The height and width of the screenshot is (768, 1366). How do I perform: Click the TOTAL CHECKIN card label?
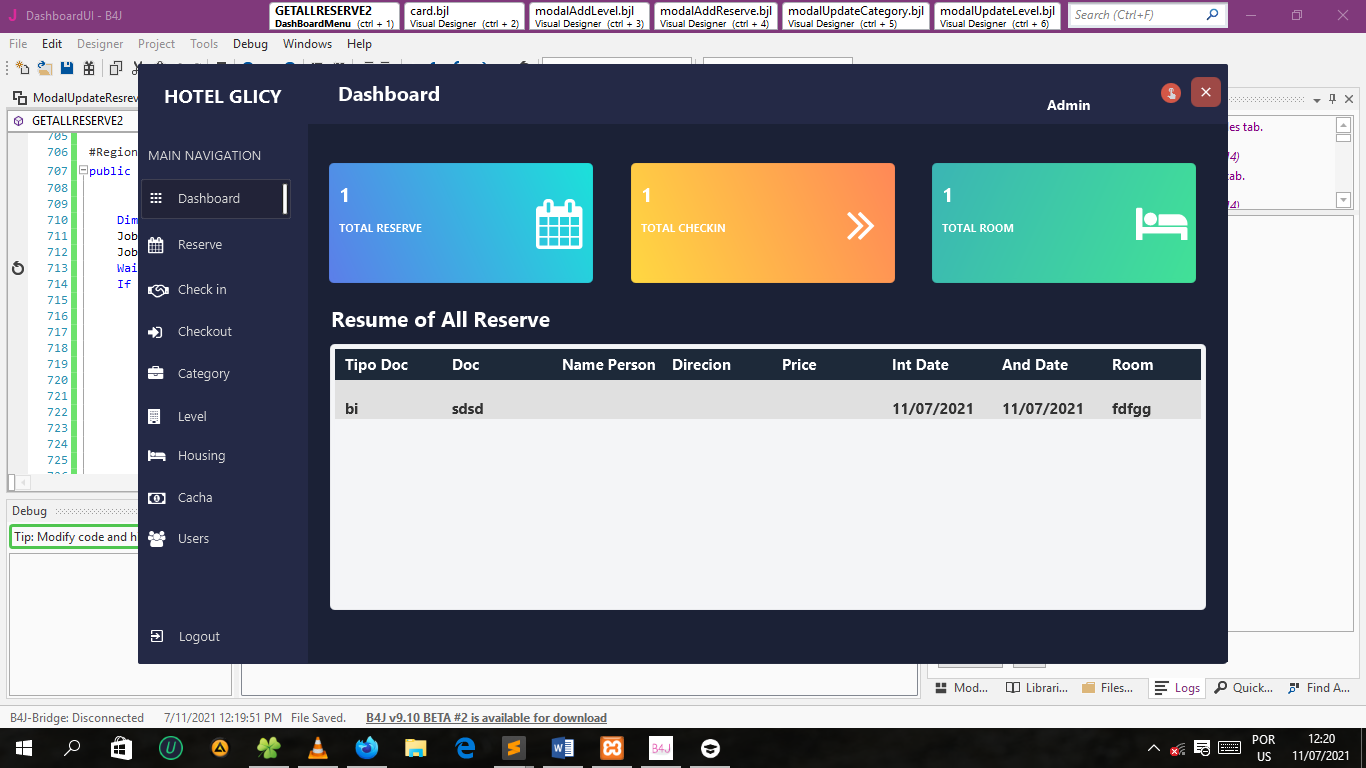(x=683, y=228)
